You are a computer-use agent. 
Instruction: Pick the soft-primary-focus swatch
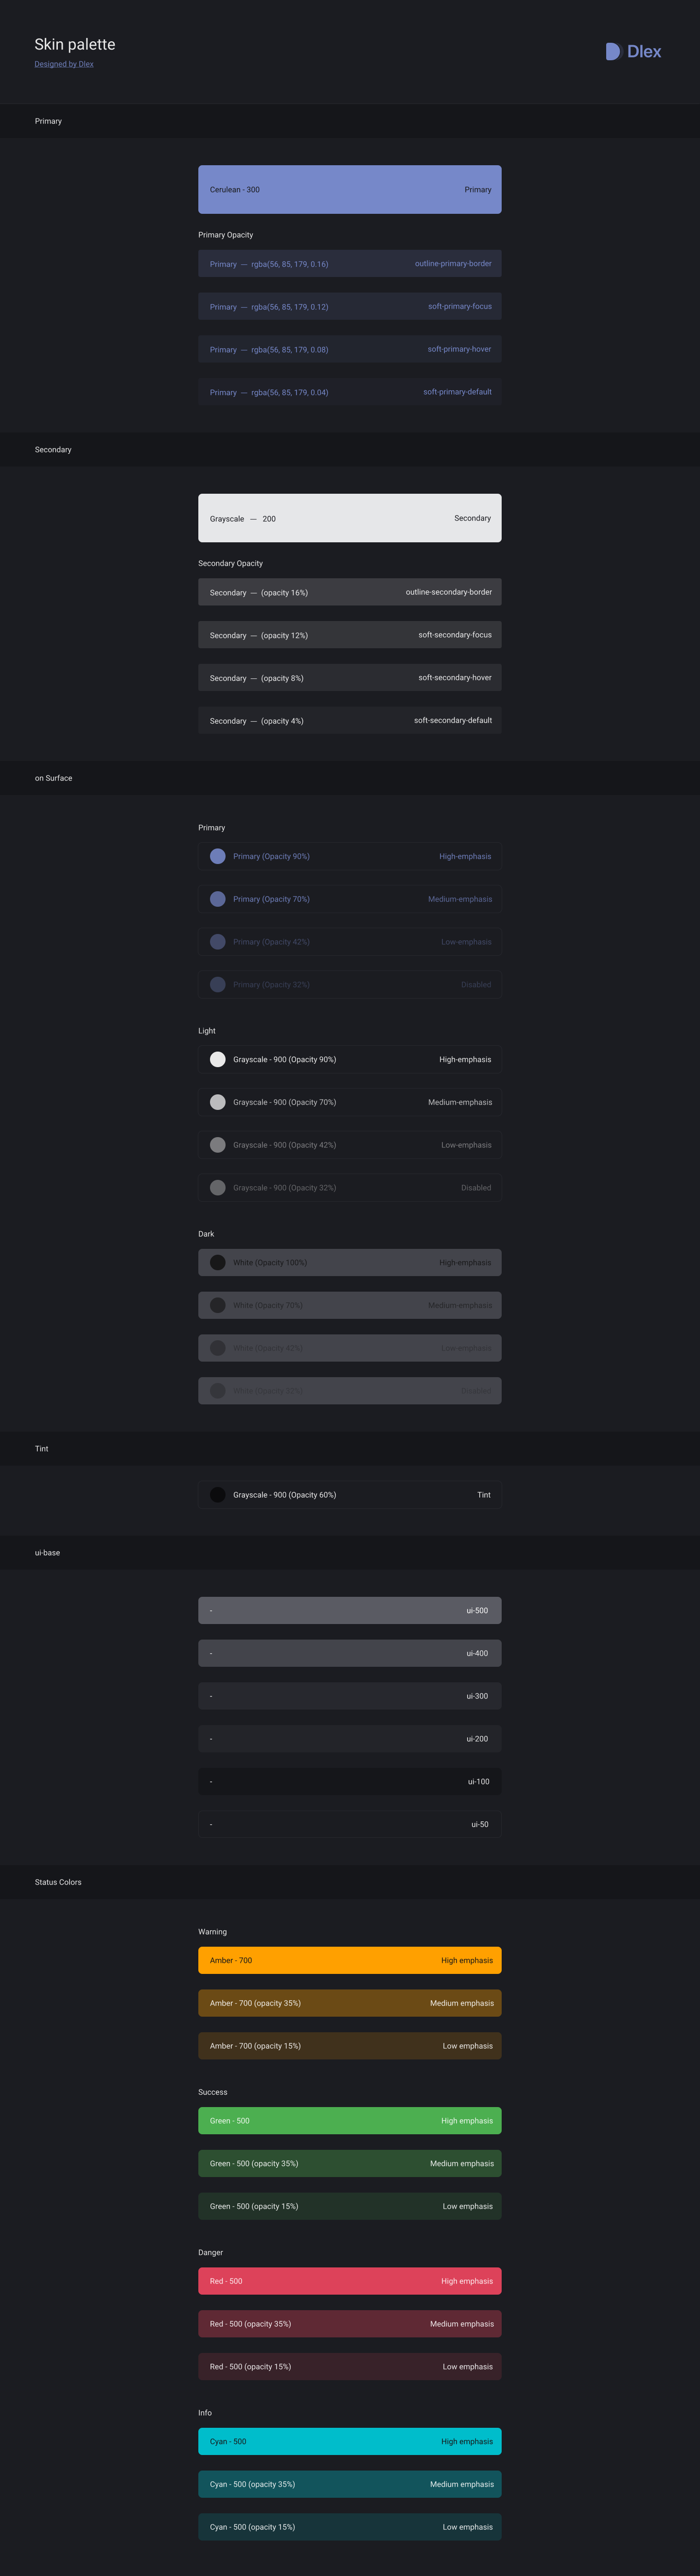click(x=350, y=307)
